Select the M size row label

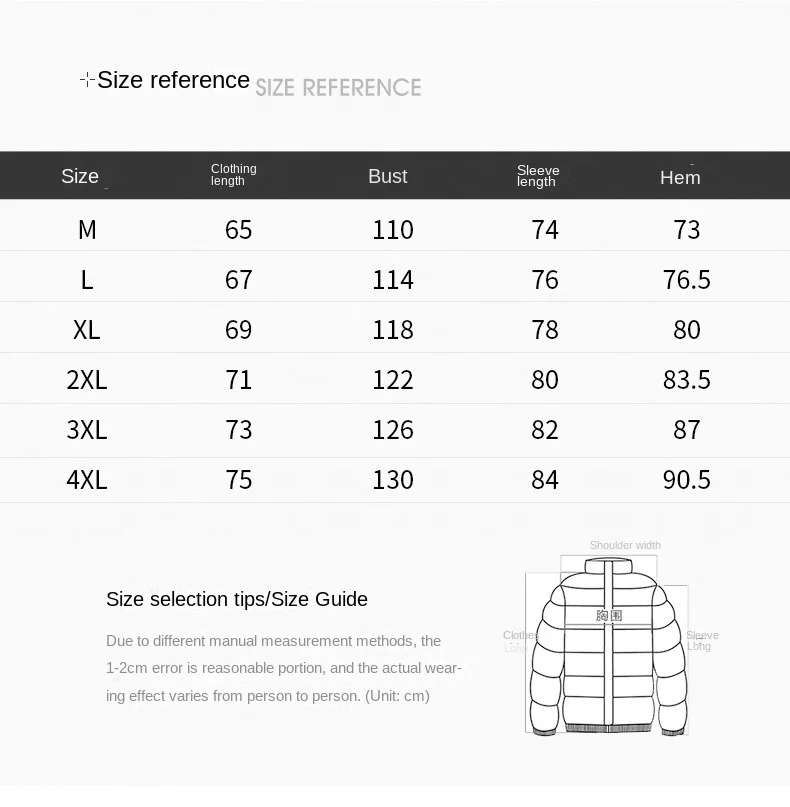point(87,230)
